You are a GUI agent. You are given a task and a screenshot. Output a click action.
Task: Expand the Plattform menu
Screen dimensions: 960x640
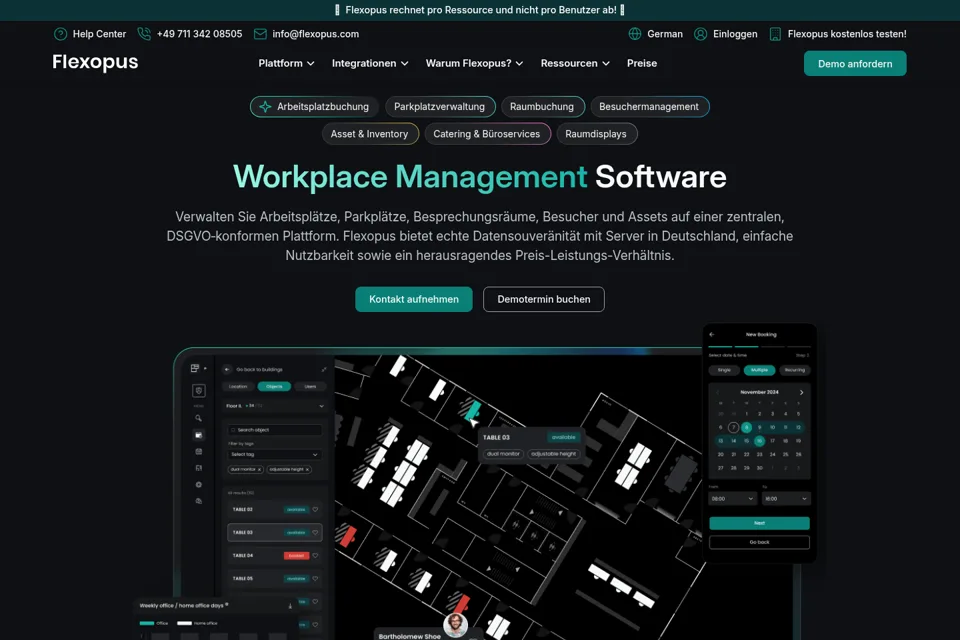[287, 63]
